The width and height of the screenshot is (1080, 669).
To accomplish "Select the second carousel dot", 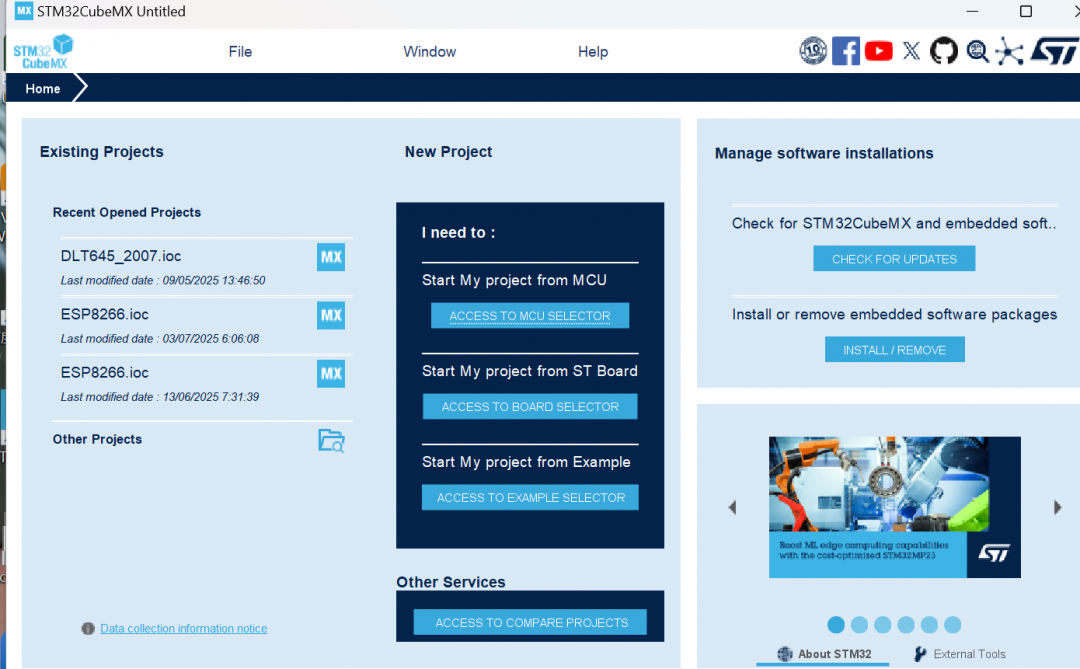I will point(860,625).
